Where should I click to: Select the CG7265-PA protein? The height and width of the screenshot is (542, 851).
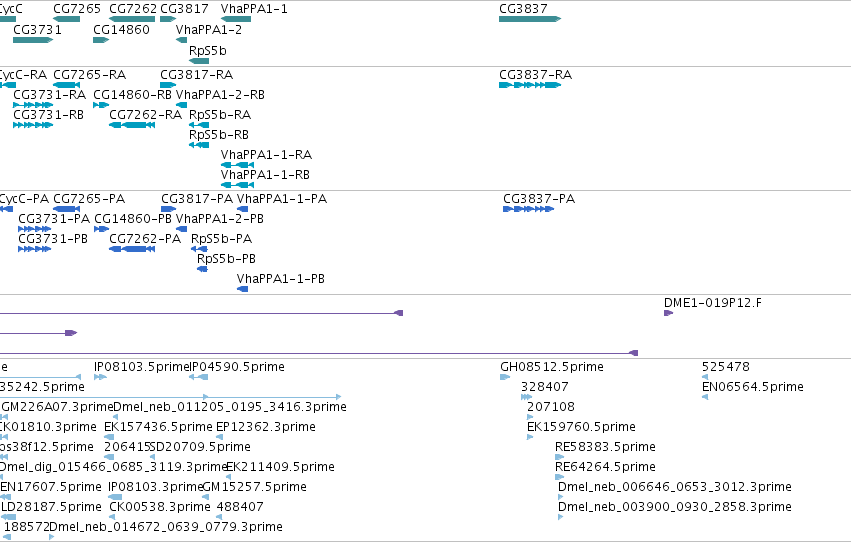pyautogui.click(x=67, y=209)
